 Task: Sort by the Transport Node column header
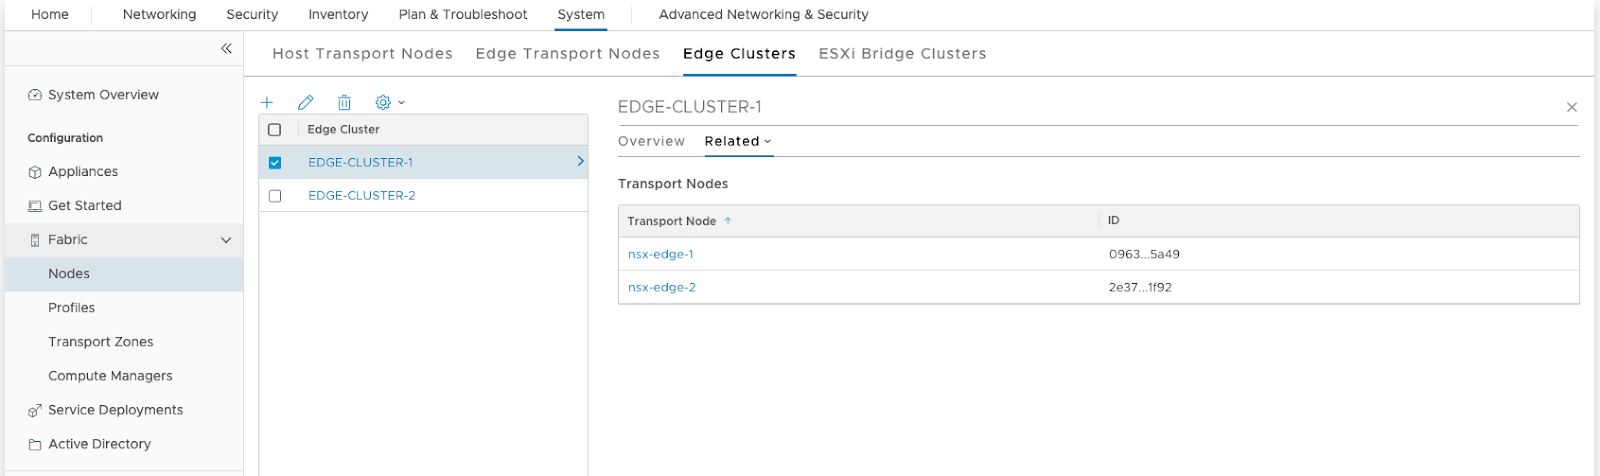672,221
